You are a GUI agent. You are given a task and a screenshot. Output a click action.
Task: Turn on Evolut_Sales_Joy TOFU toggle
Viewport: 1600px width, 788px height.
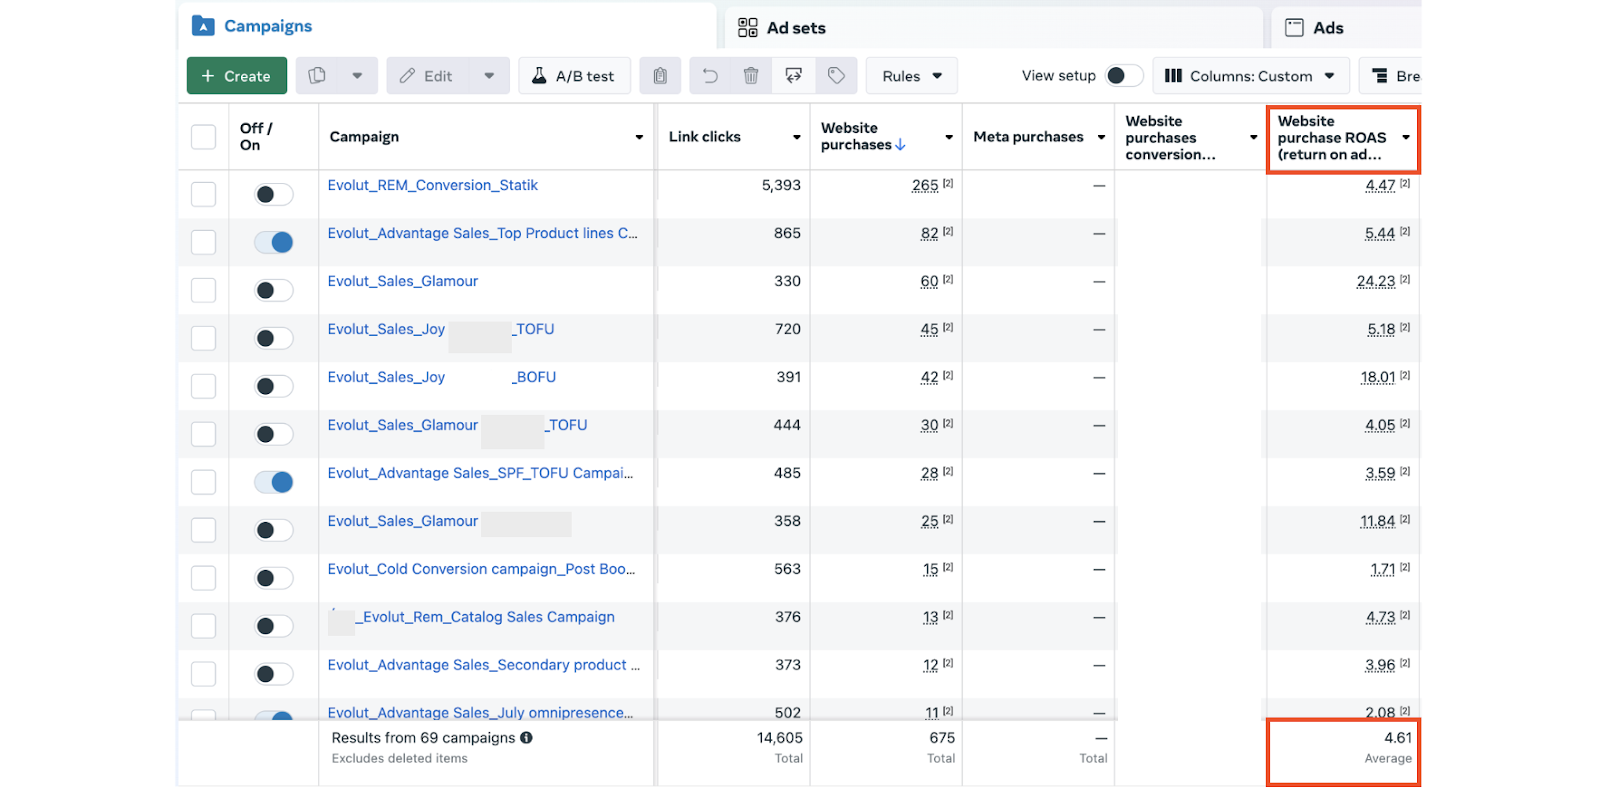coord(273,338)
